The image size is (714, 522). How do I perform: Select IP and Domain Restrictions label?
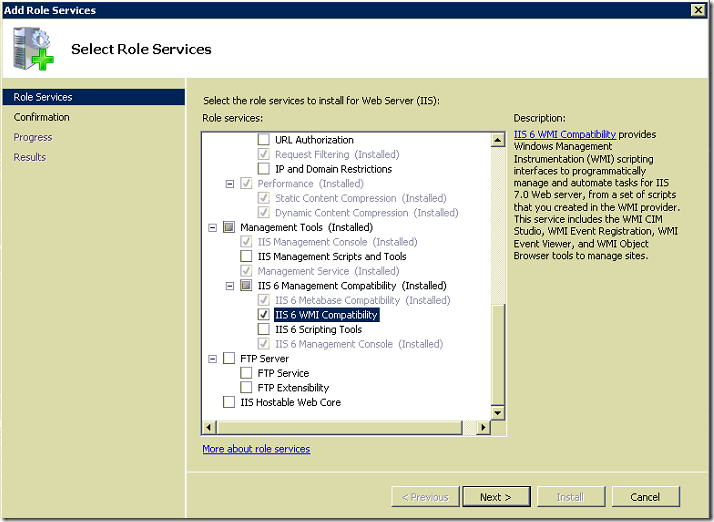tap(333, 169)
